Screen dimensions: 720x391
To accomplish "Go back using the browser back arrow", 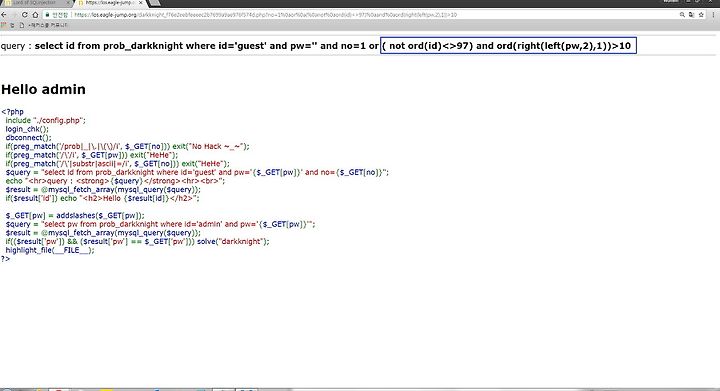I will pyautogui.click(x=4, y=15).
